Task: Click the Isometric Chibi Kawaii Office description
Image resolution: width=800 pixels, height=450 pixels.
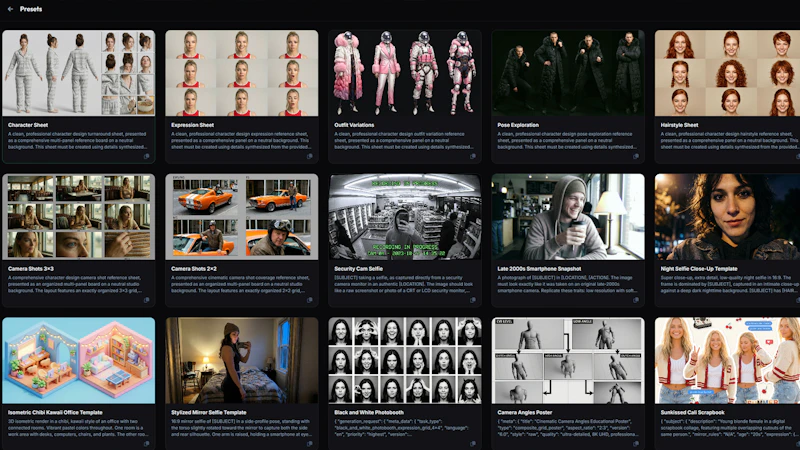Action: pyautogui.click(x=78, y=428)
